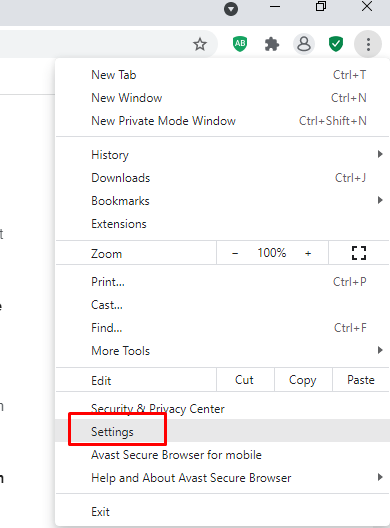Click the Paste button in Edit row
Viewport: 390px width, 528px height.
361,380
